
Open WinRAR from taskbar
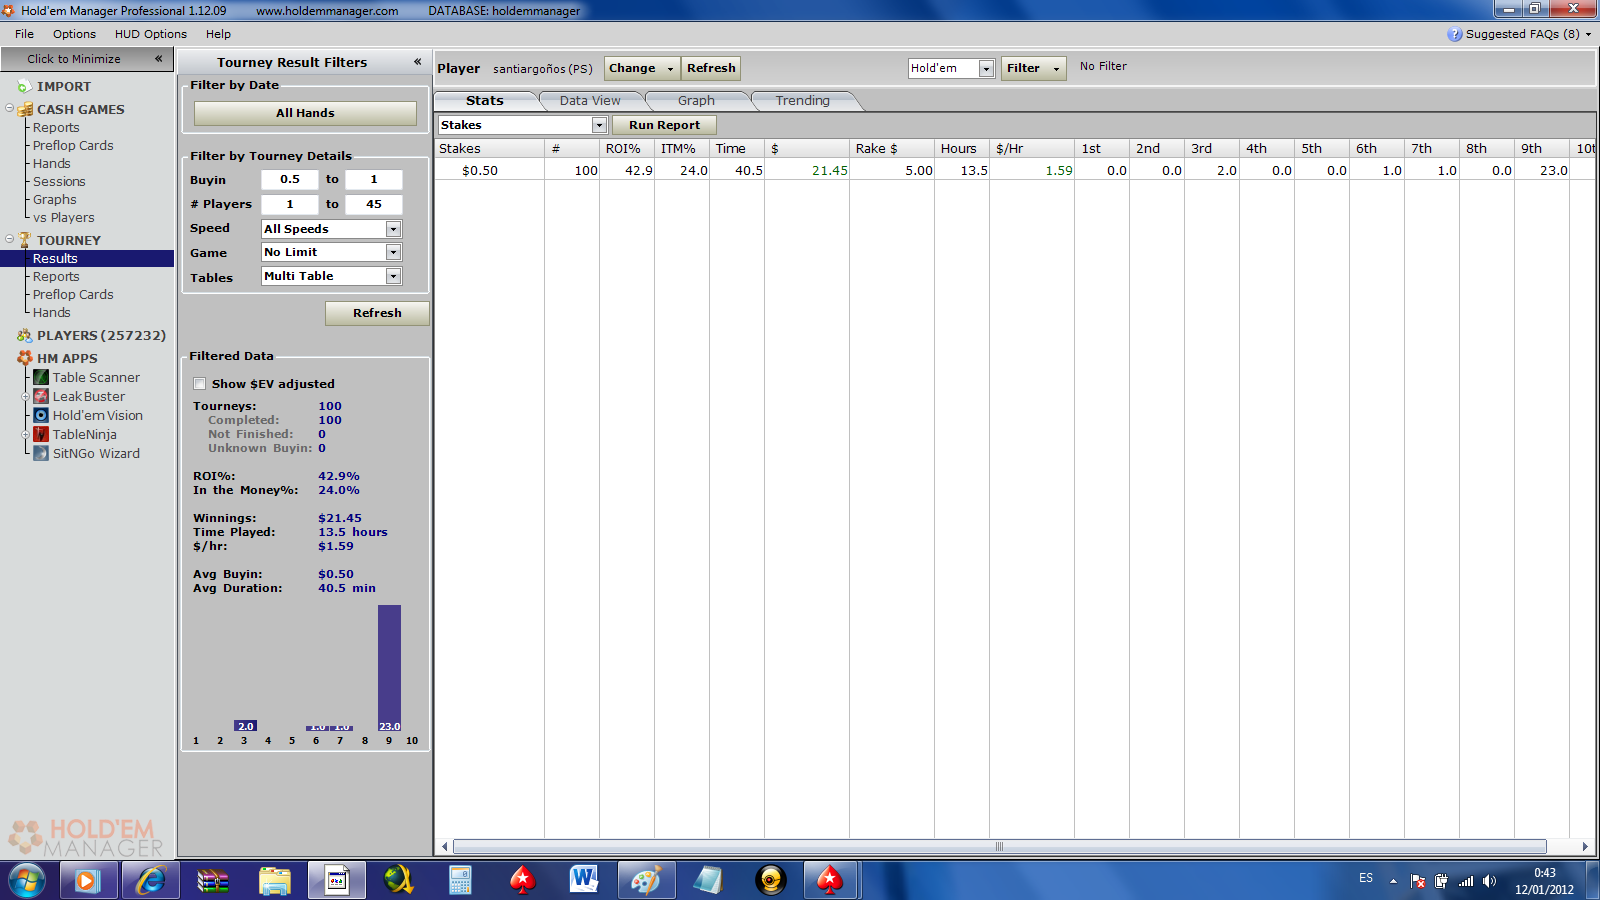coord(212,881)
